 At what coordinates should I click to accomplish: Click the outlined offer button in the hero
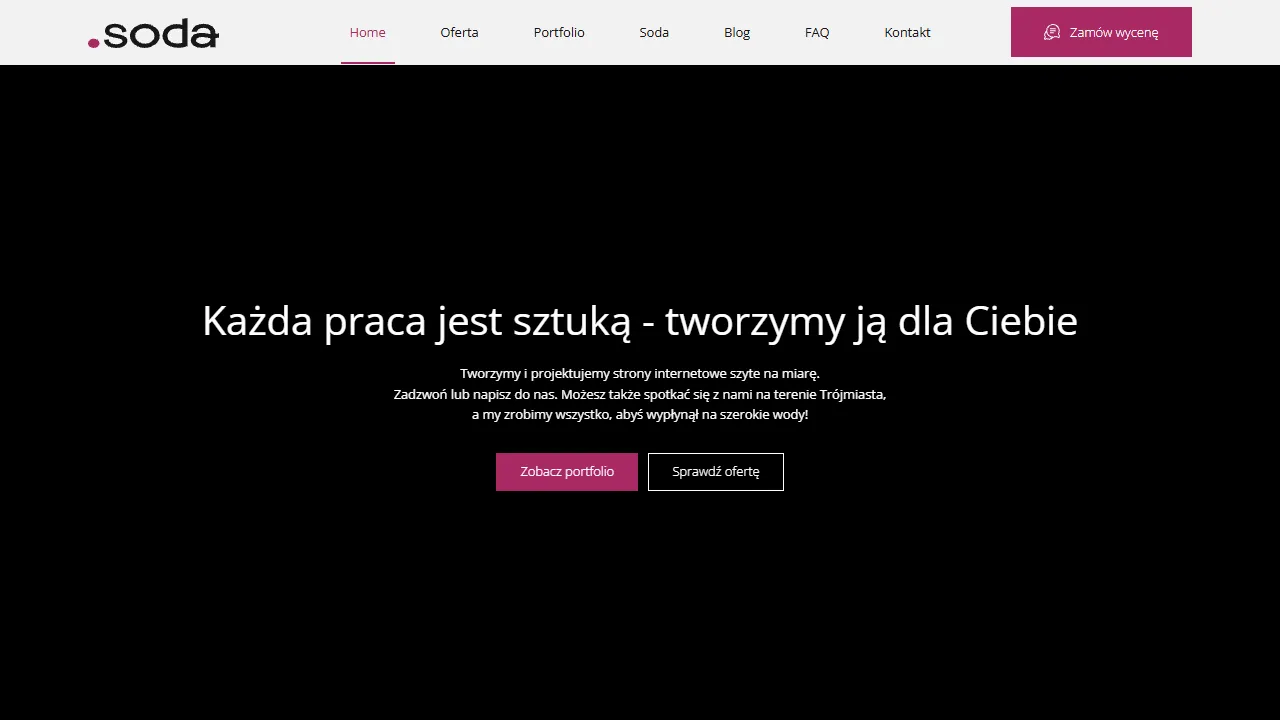click(x=715, y=471)
